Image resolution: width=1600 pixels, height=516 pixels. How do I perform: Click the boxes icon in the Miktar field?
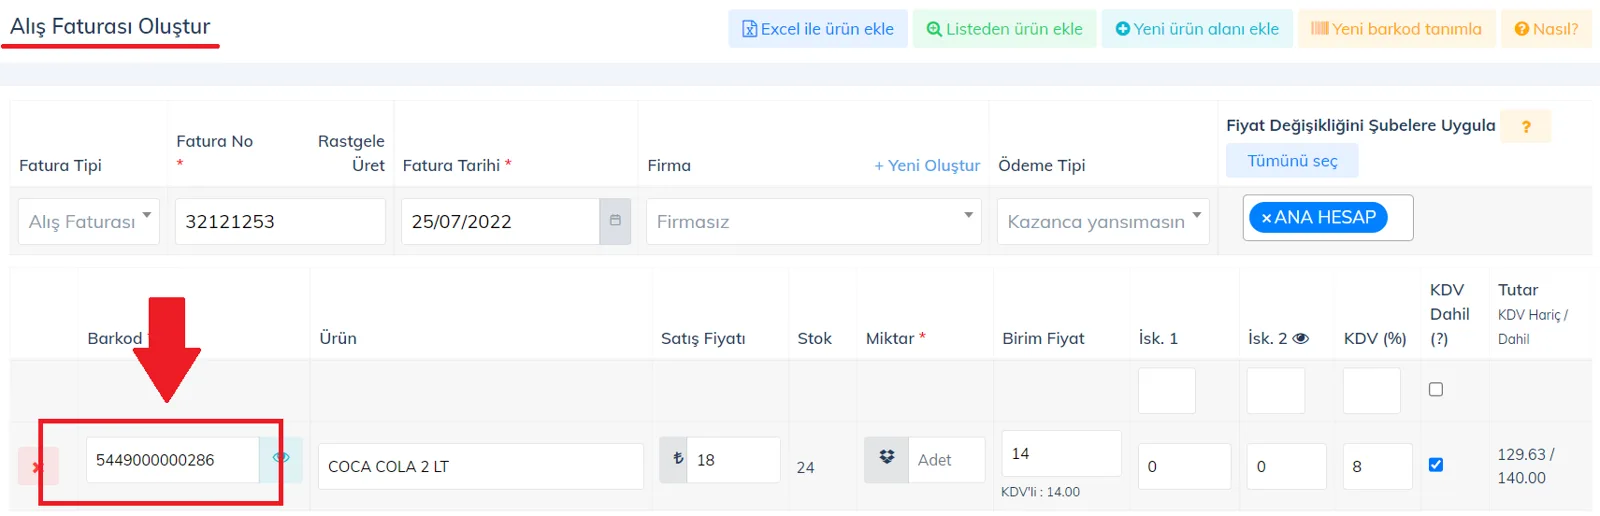(887, 459)
